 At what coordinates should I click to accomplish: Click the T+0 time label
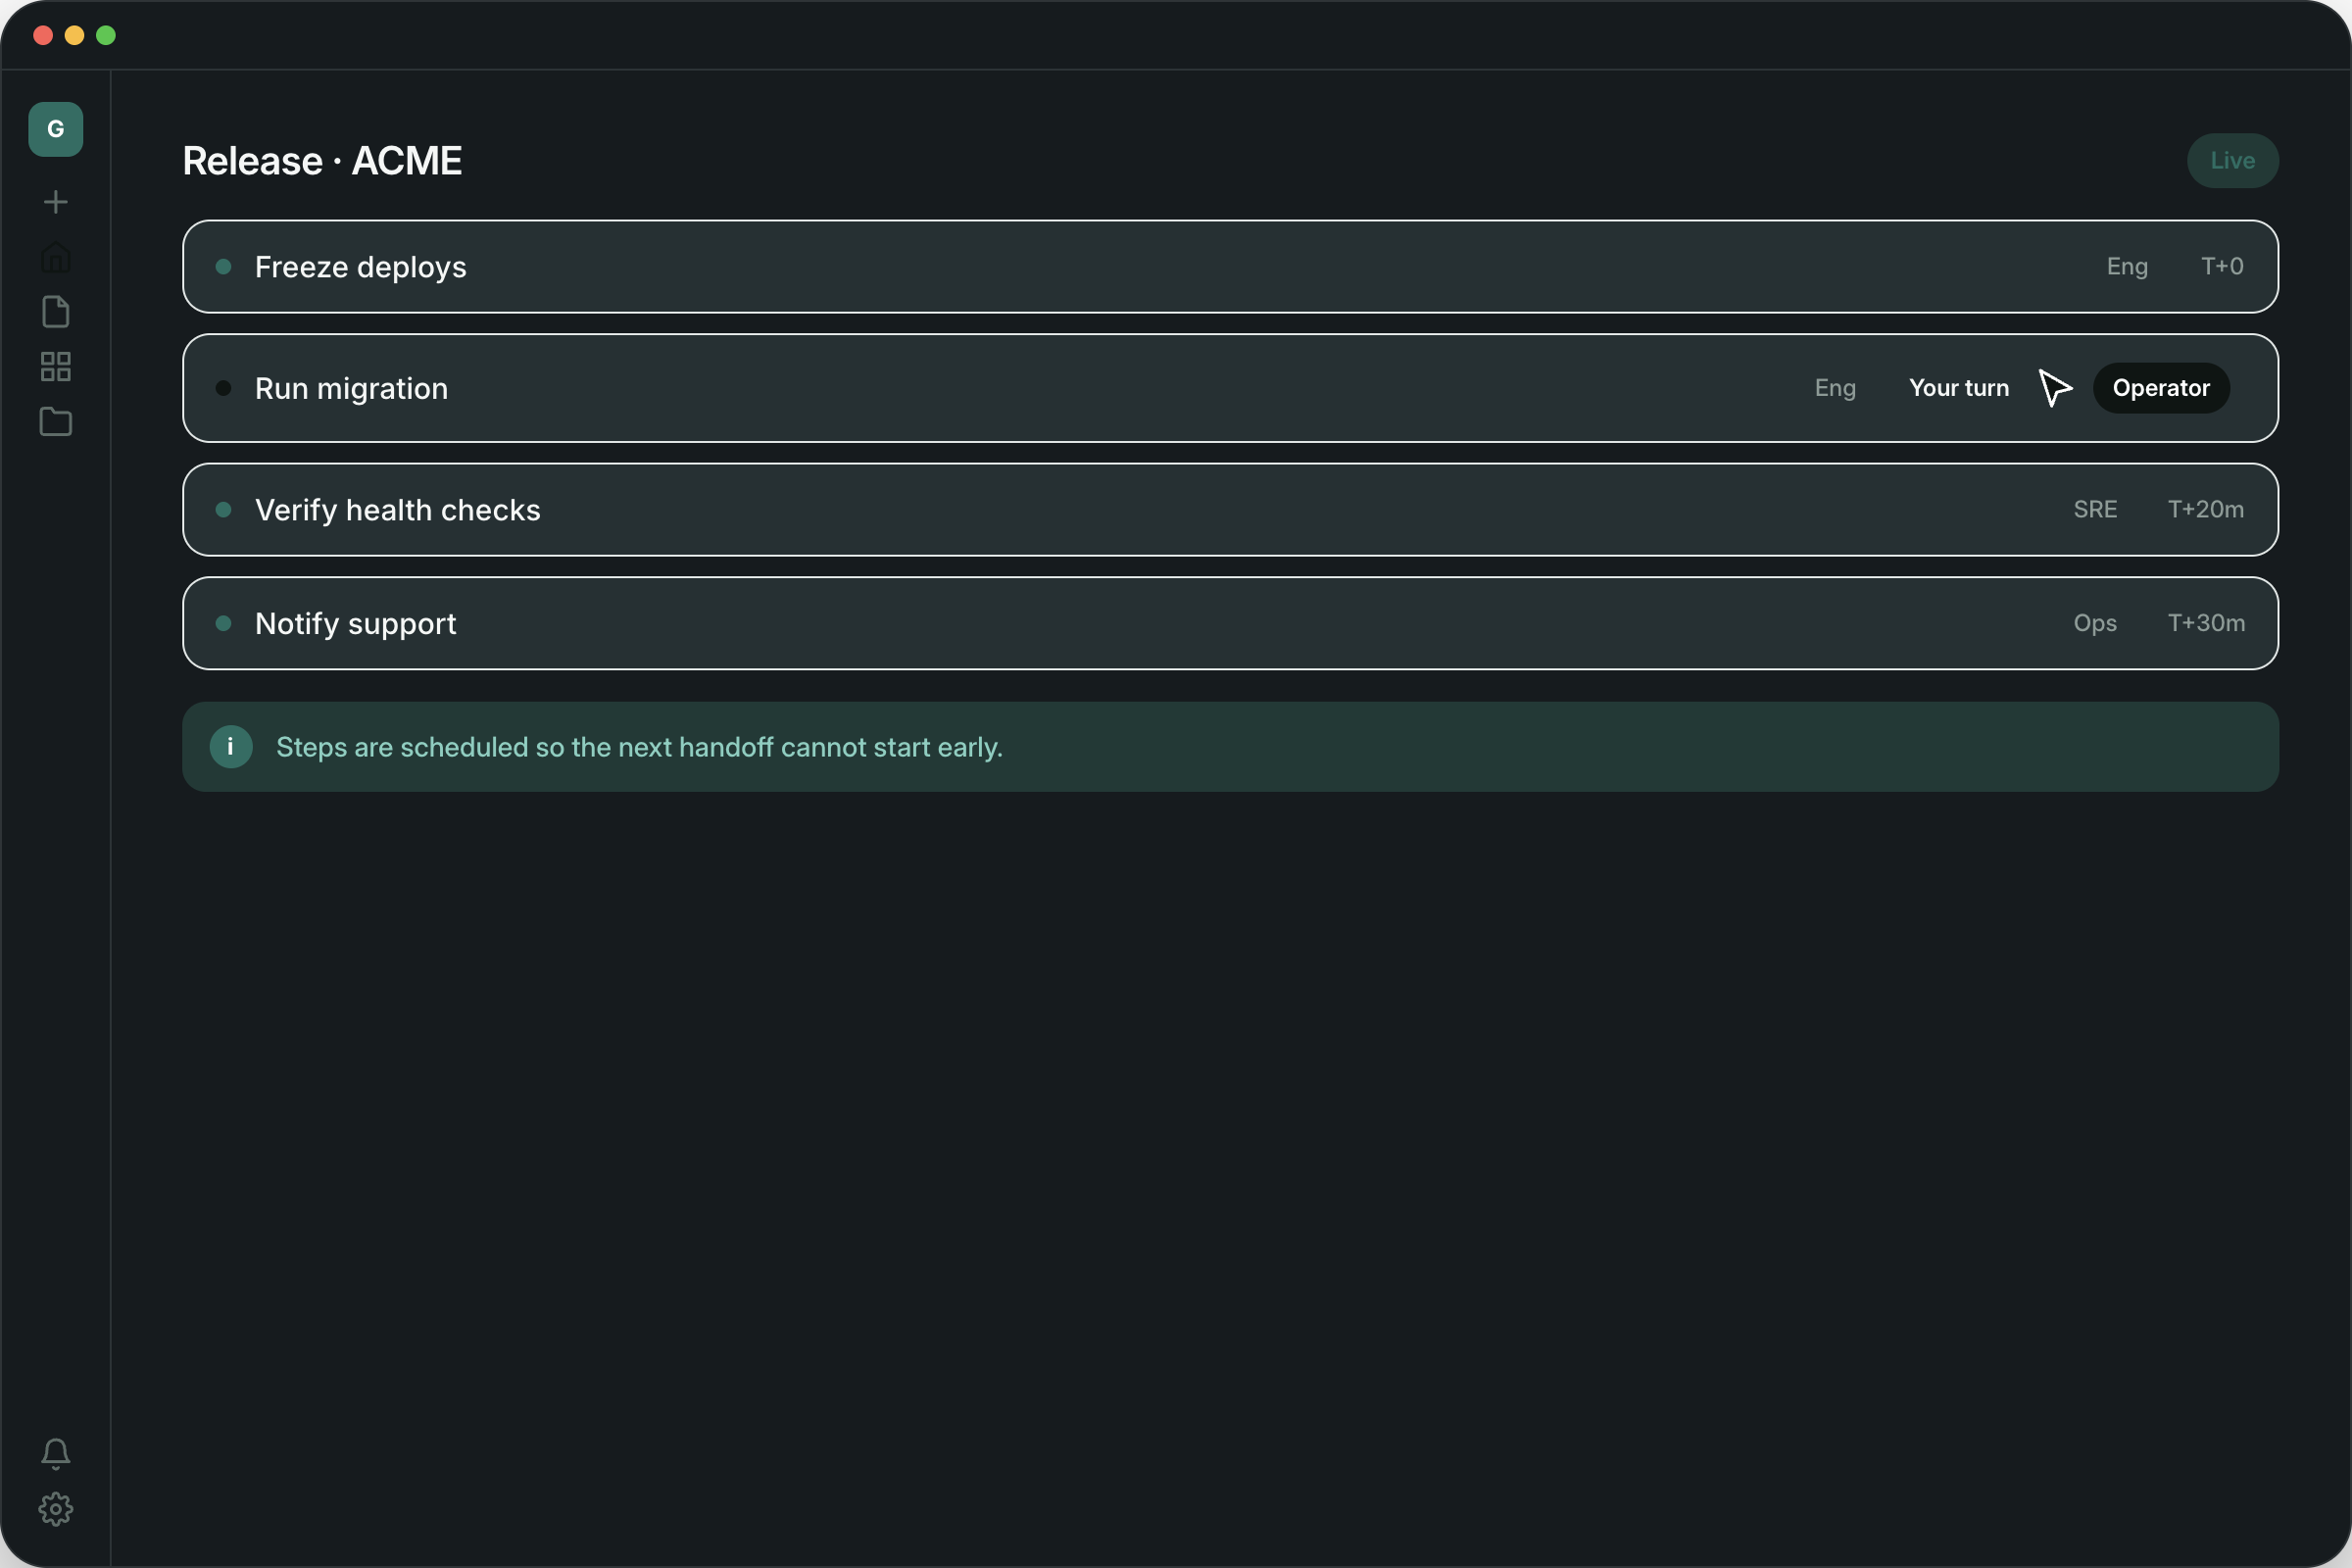pos(2222,267)
